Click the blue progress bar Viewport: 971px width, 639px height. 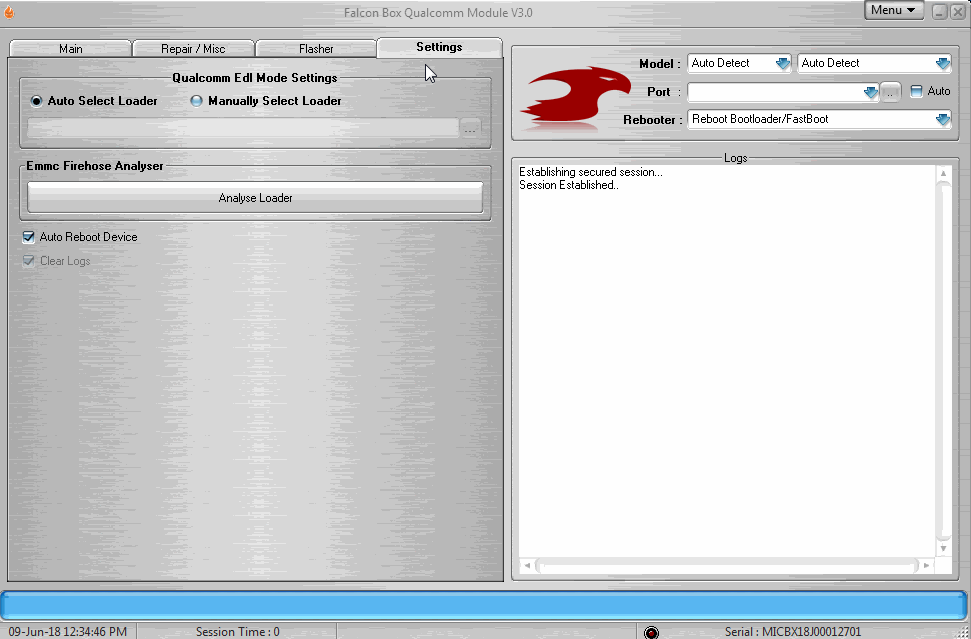tap(484, 605)
